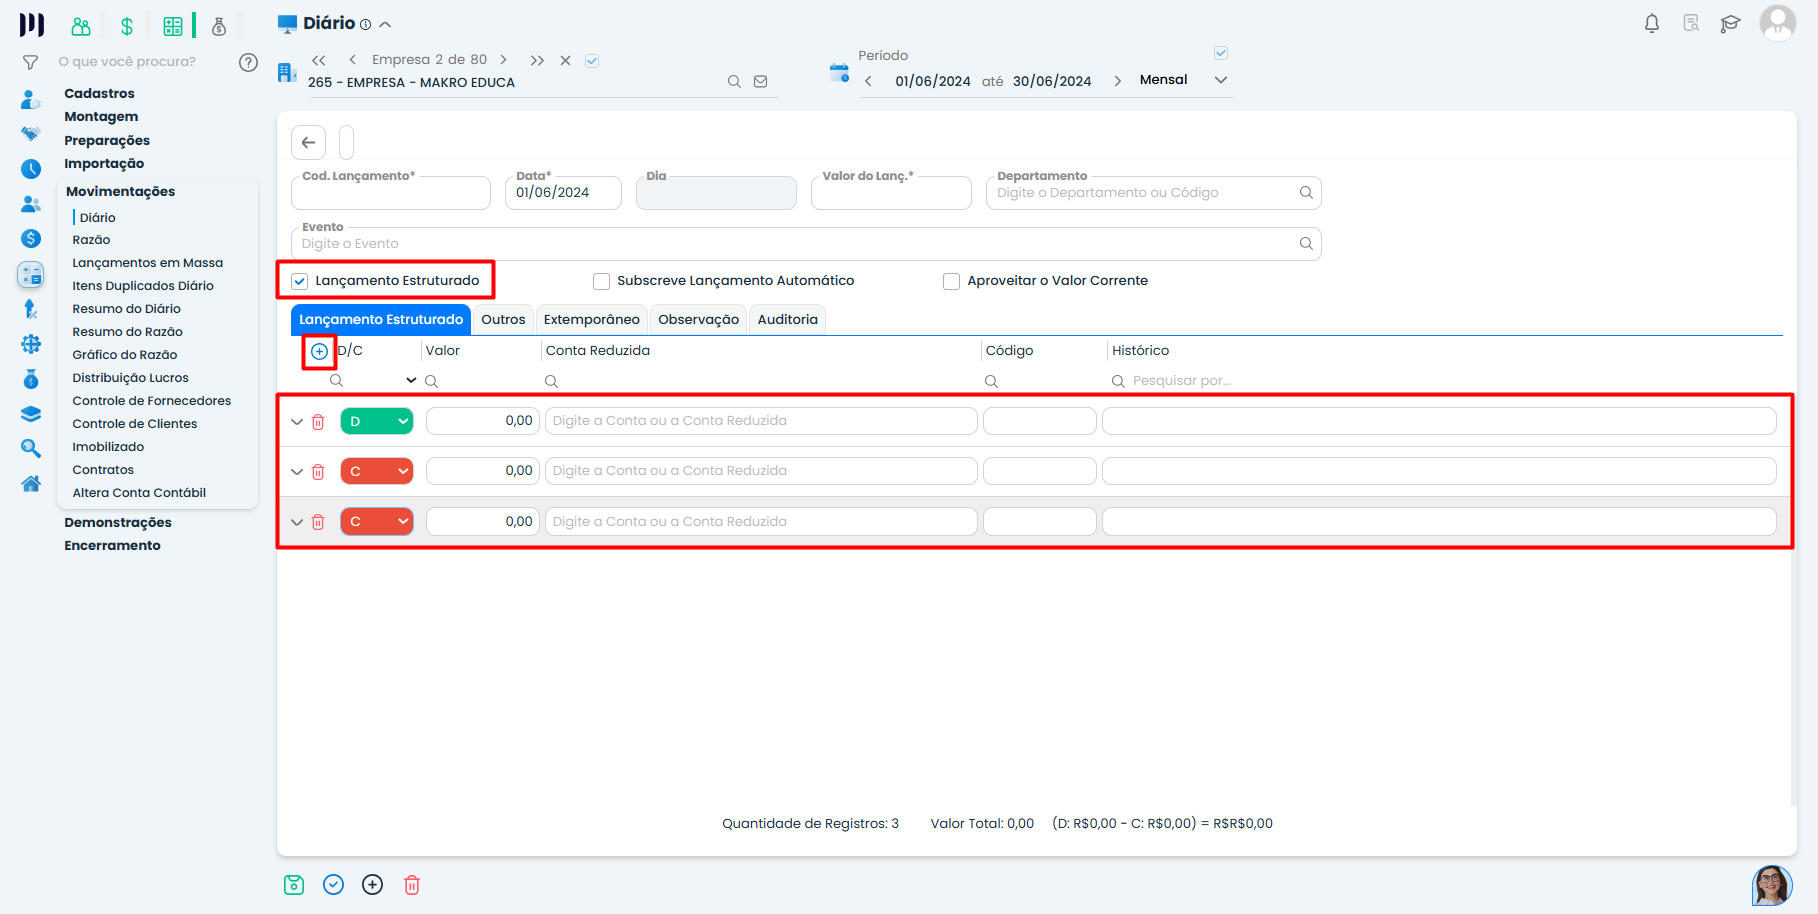Screen dimensions: 1818x914
Task: Click the search magnifier in the Evento field
Action: click(1306, 244)
